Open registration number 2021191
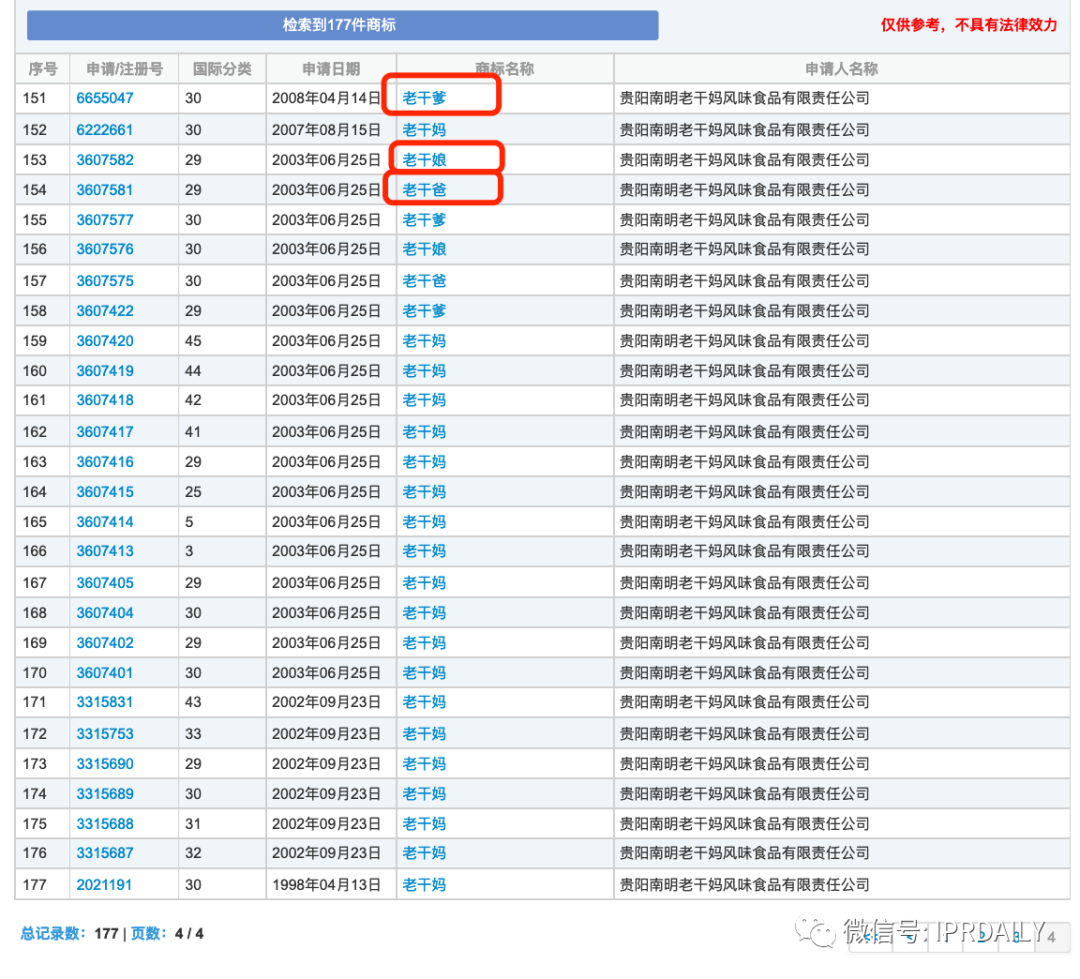The height and width of the screenshot is (979, 1080). pyautogui.click(x=104, y=885)
